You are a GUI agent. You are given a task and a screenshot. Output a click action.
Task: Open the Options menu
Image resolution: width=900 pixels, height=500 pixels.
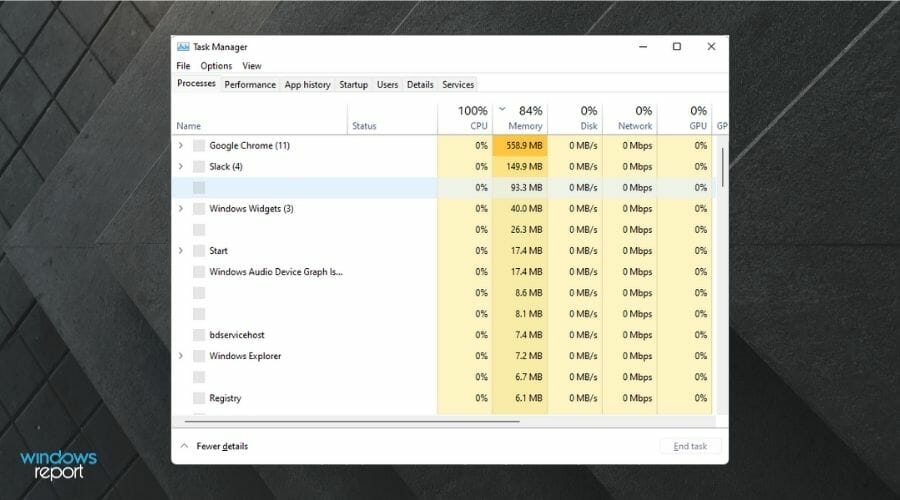(x=216, y=66)
